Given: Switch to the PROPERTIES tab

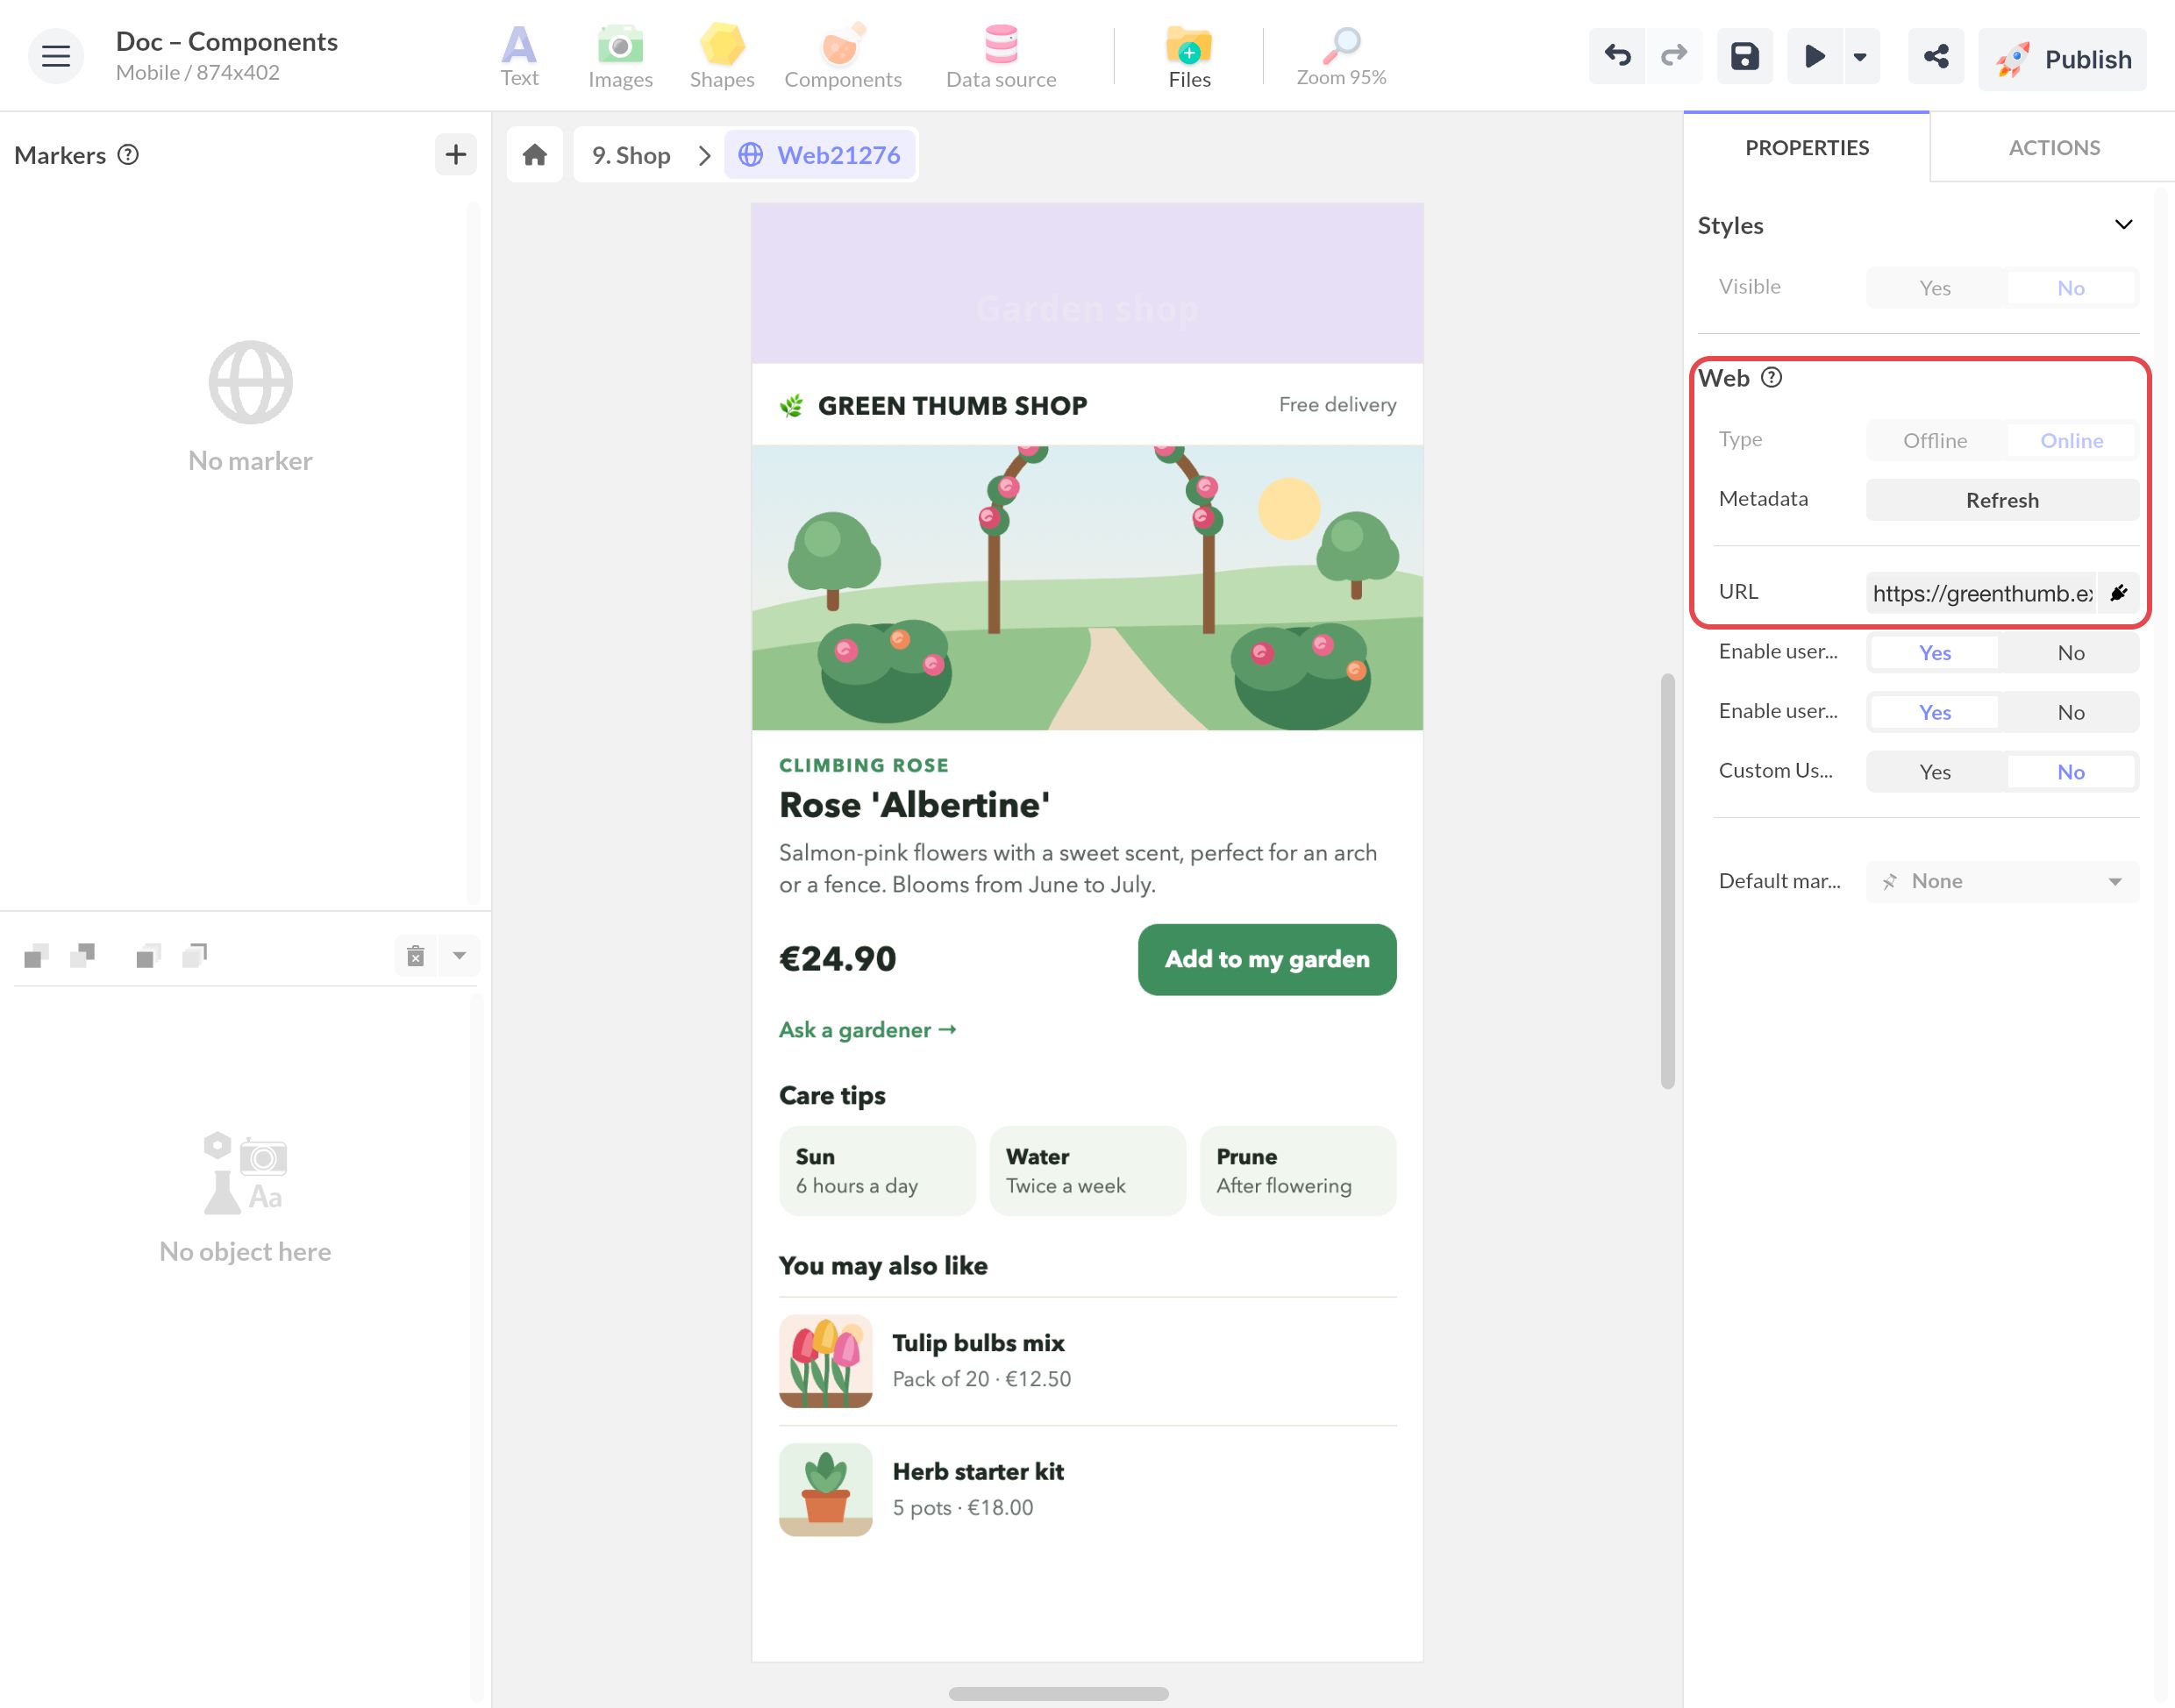Looking at the screenshot, I should point(1806,147).
